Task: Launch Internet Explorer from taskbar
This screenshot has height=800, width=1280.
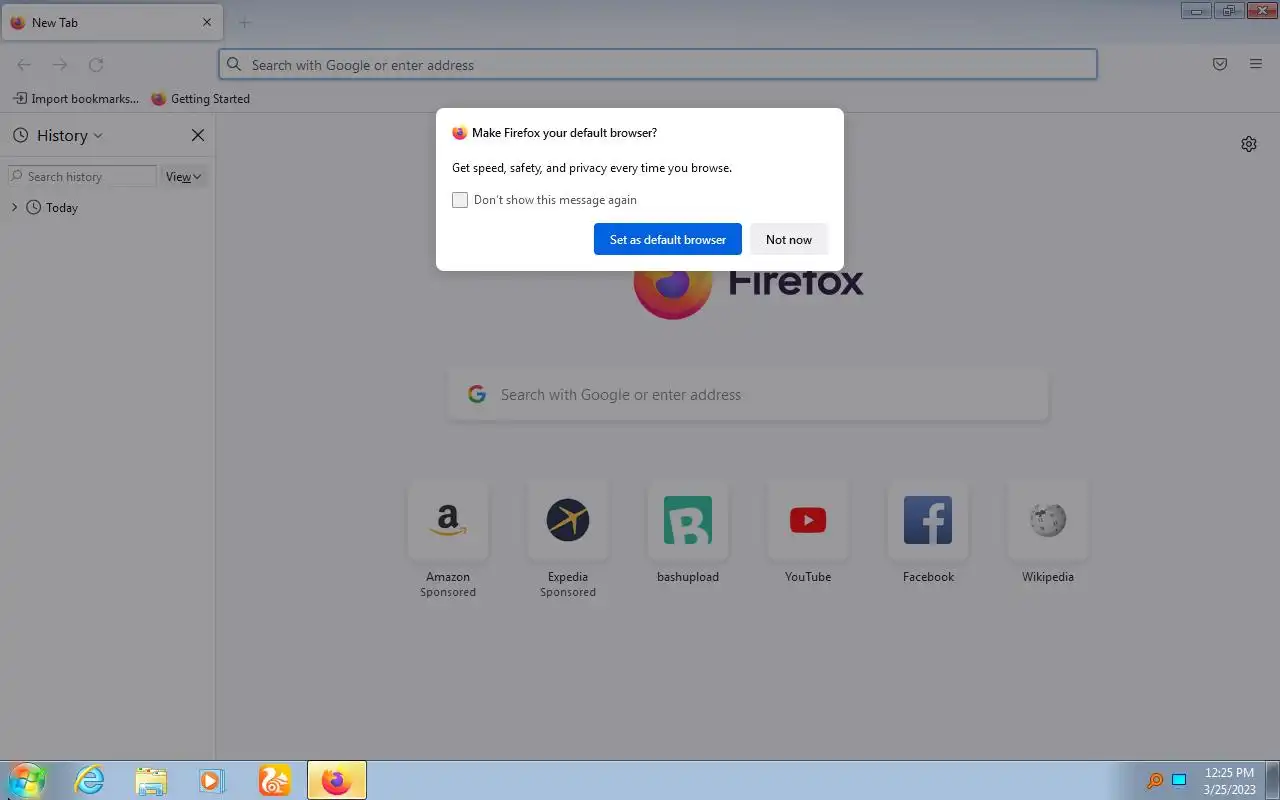Action: point(90,780)
